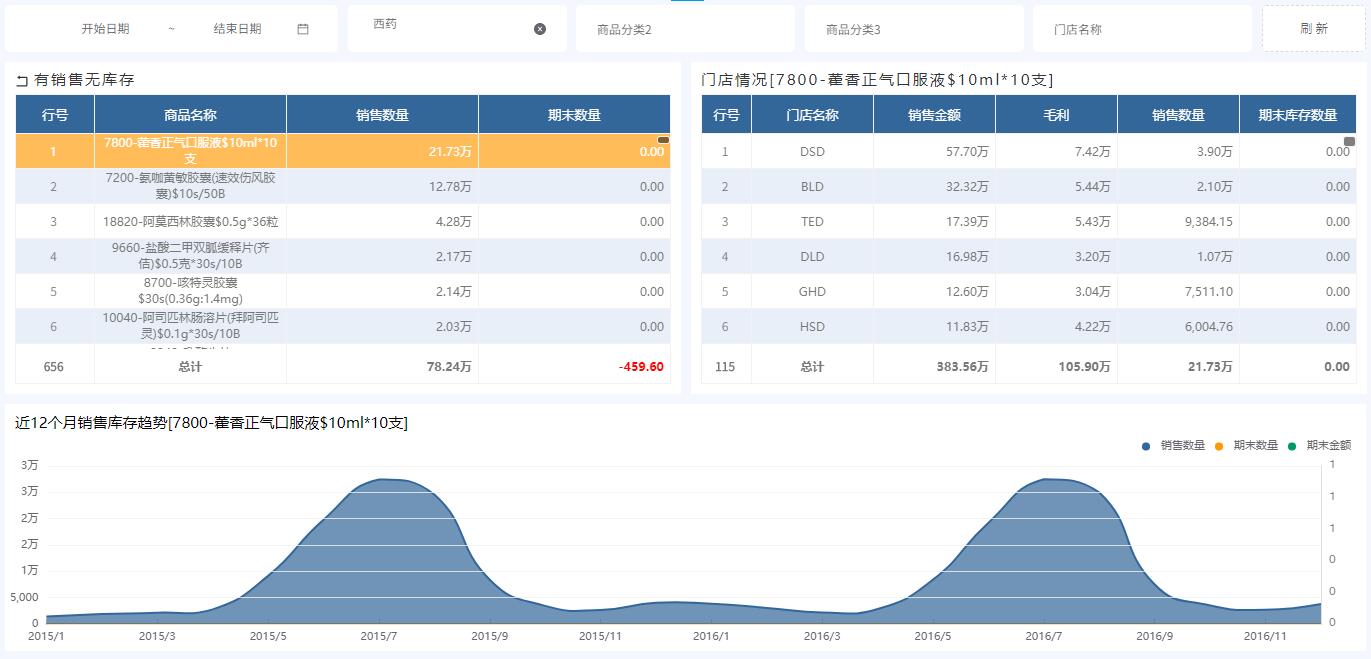Image resolution: width=1371 pixels, height=659 pixels.
Task: Click the green 期末金额 color dot
Action: pos(1292,446)
